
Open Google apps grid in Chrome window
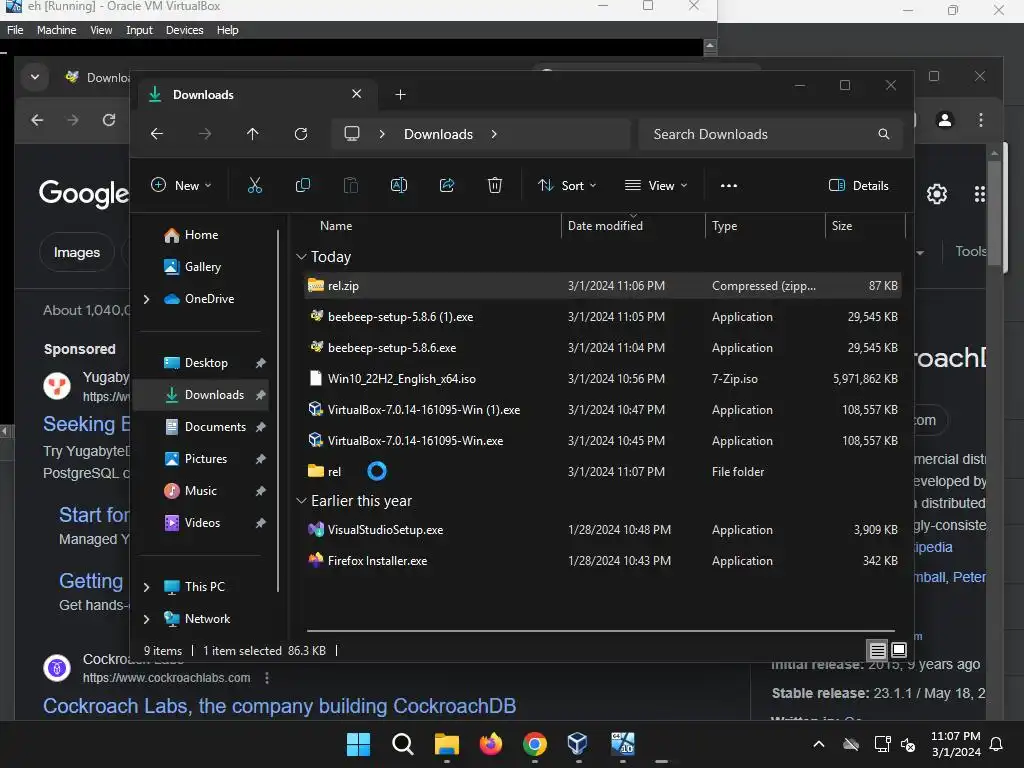point(979,194)
